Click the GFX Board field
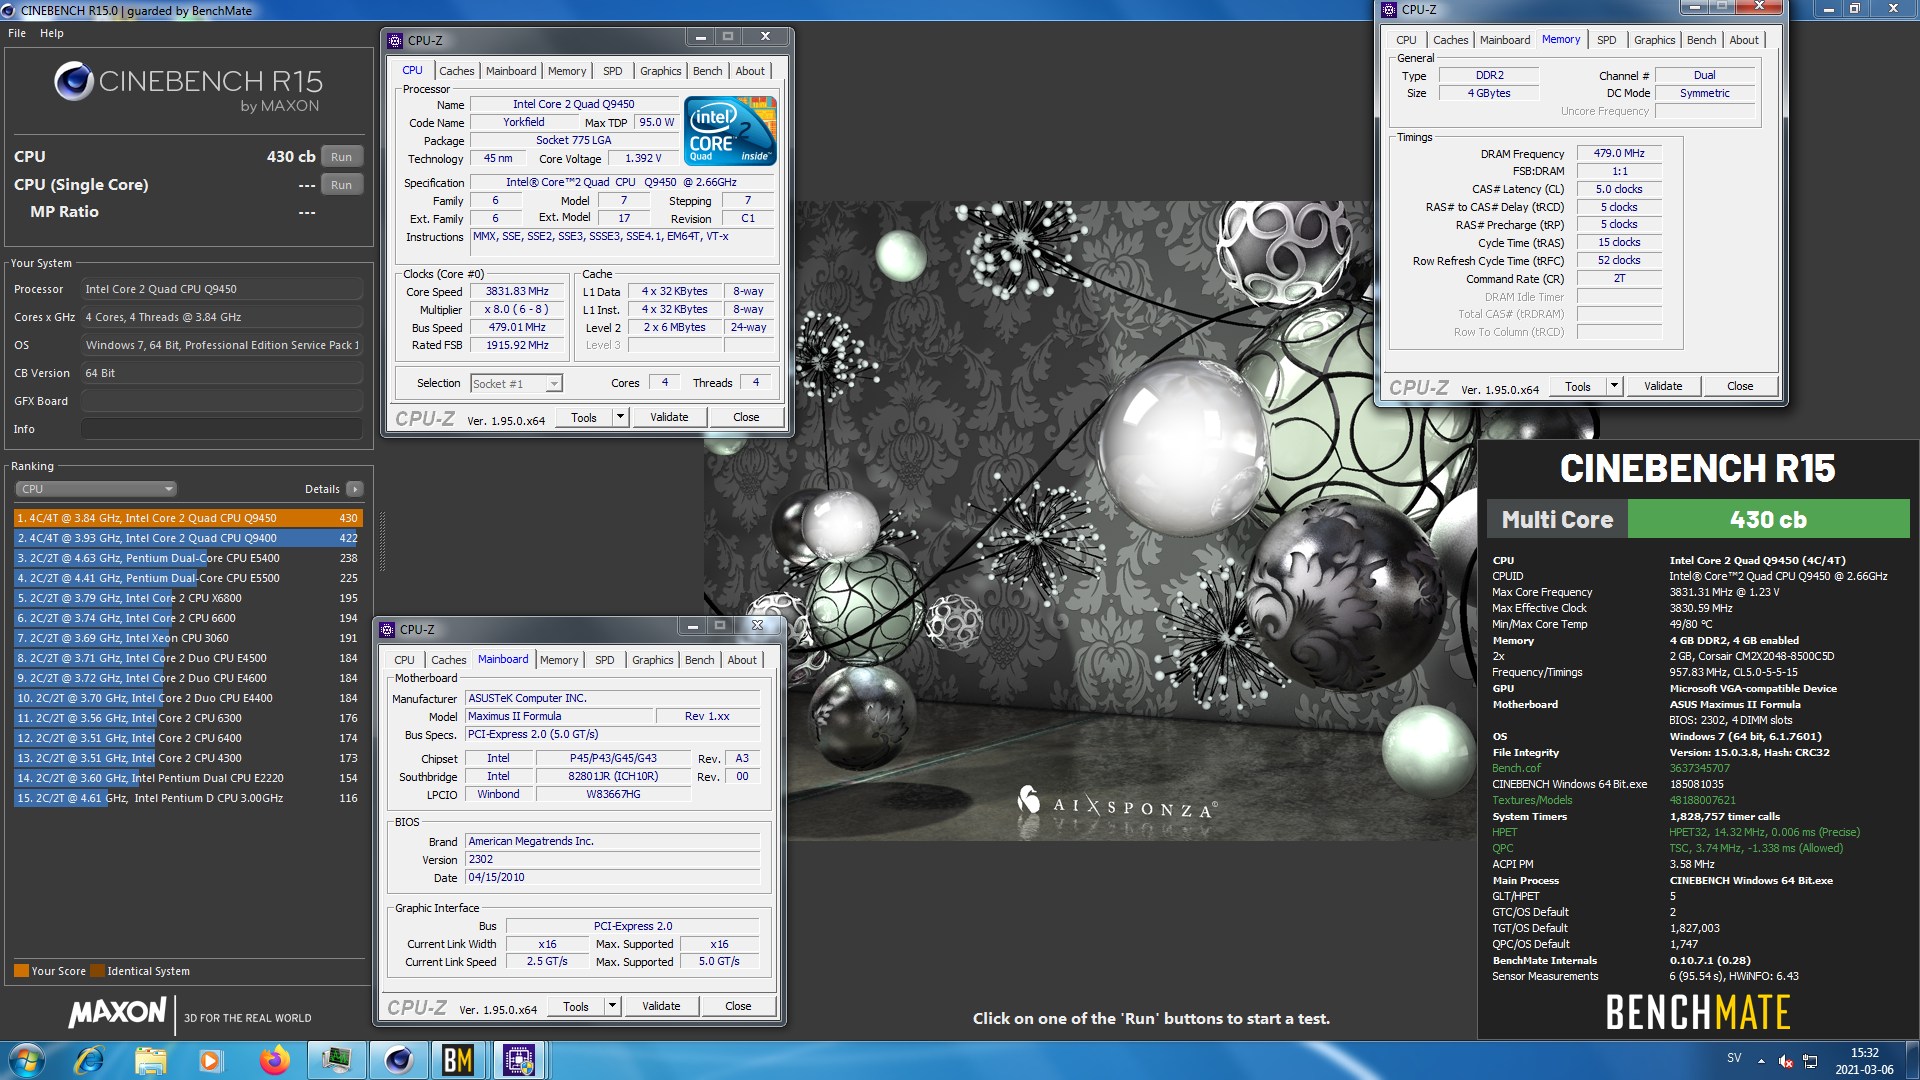 coord(222,401)
